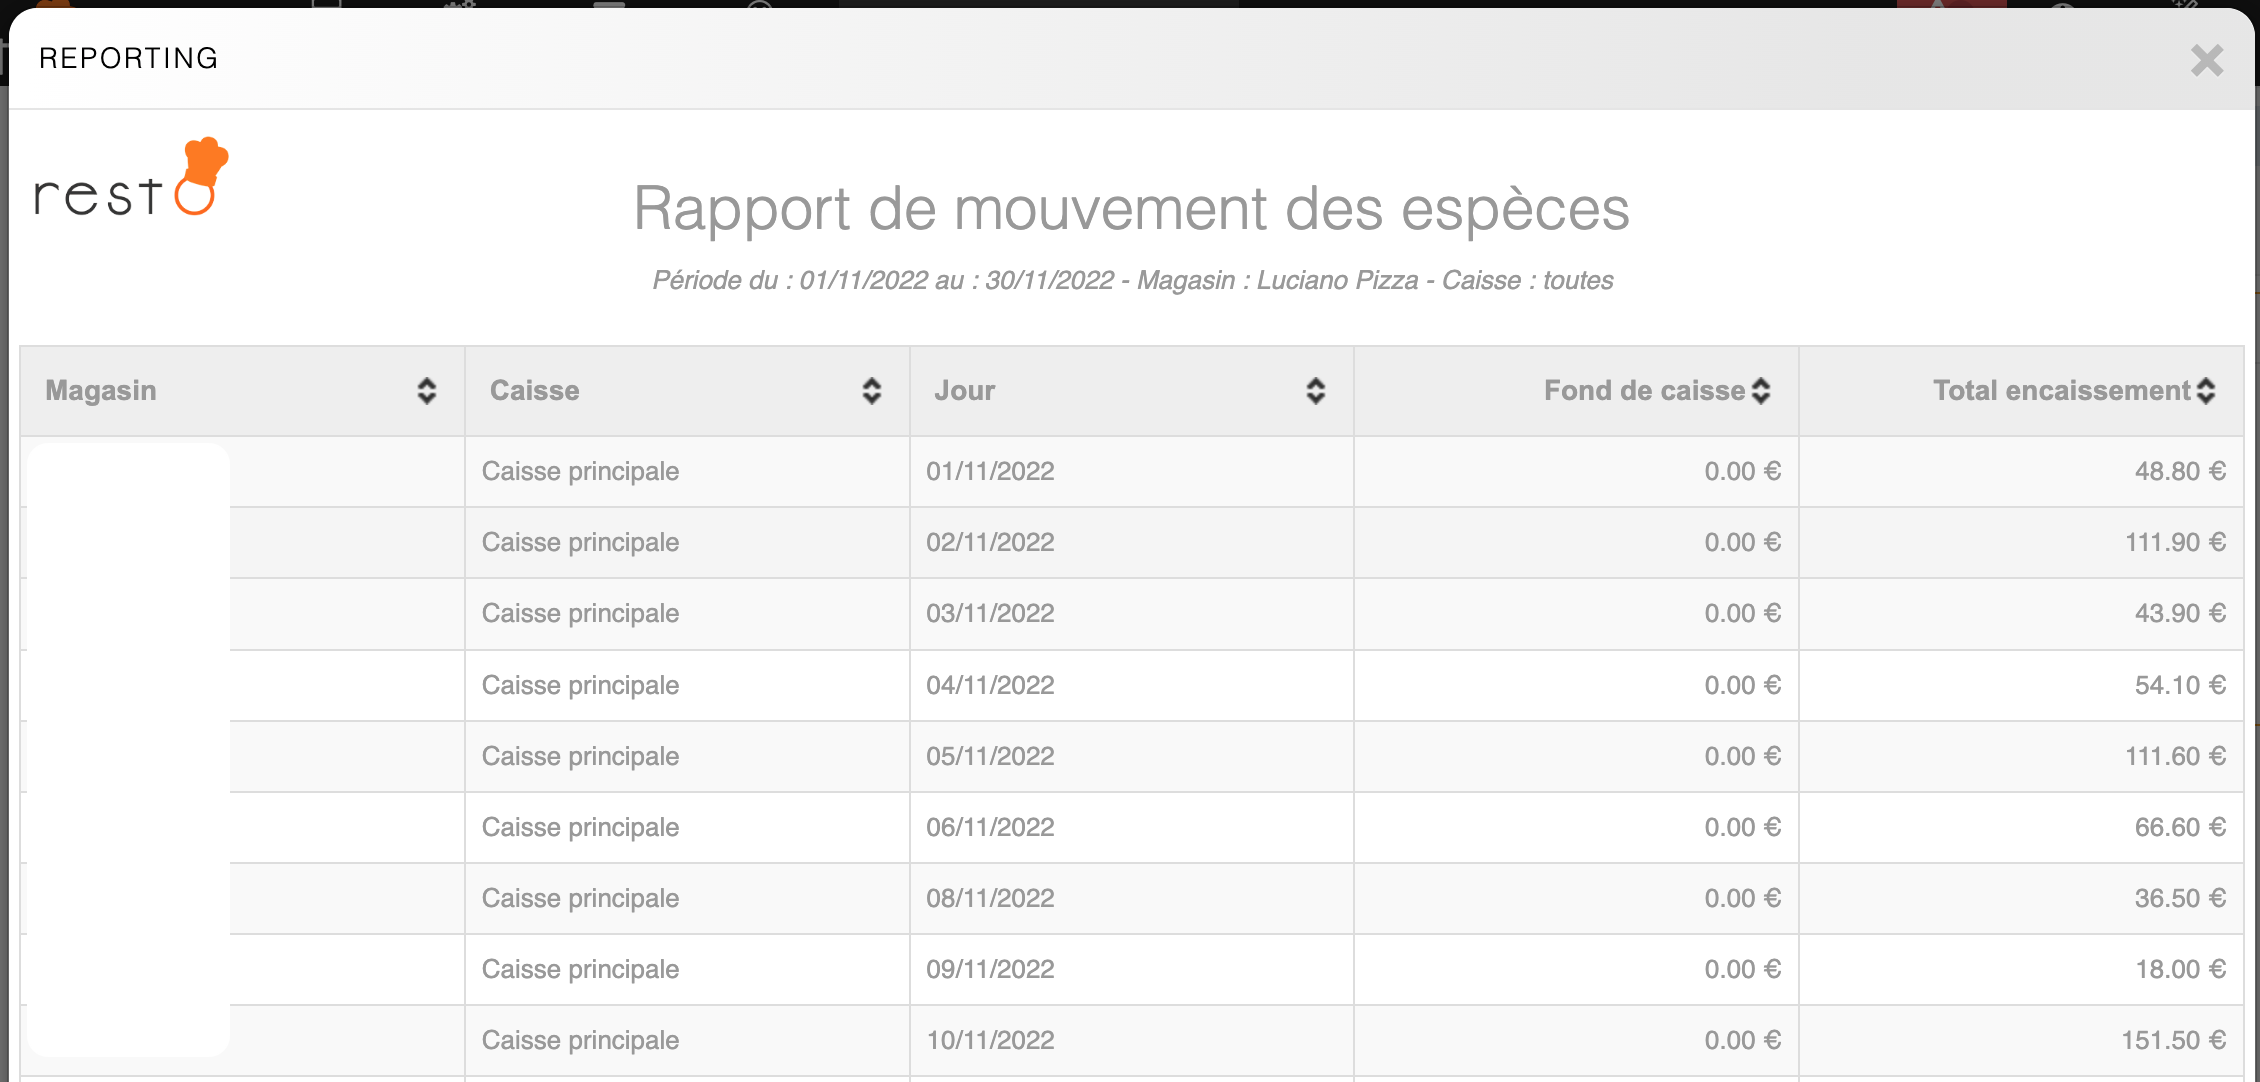The width and height of the screenshot is (2260, 1082).
Task: Click the 36.50 € total cell
Action: [x=2179, y=899]
